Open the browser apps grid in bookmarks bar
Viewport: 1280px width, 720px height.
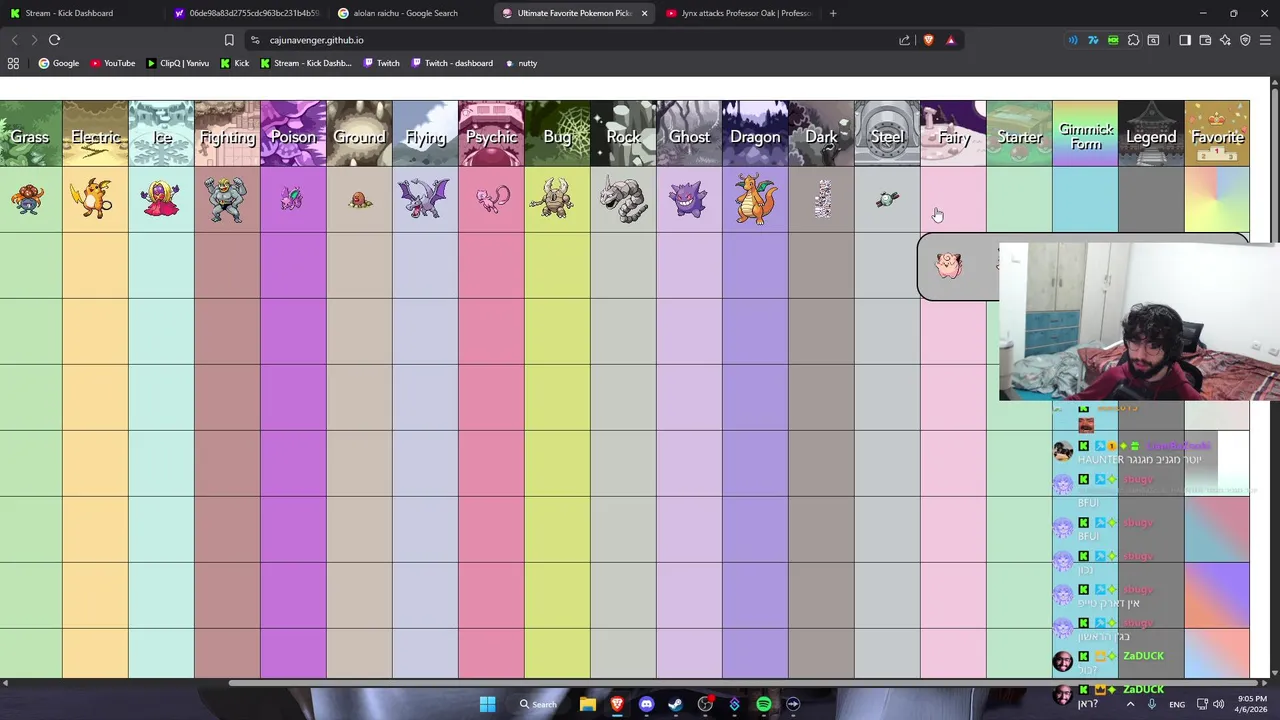13,63
